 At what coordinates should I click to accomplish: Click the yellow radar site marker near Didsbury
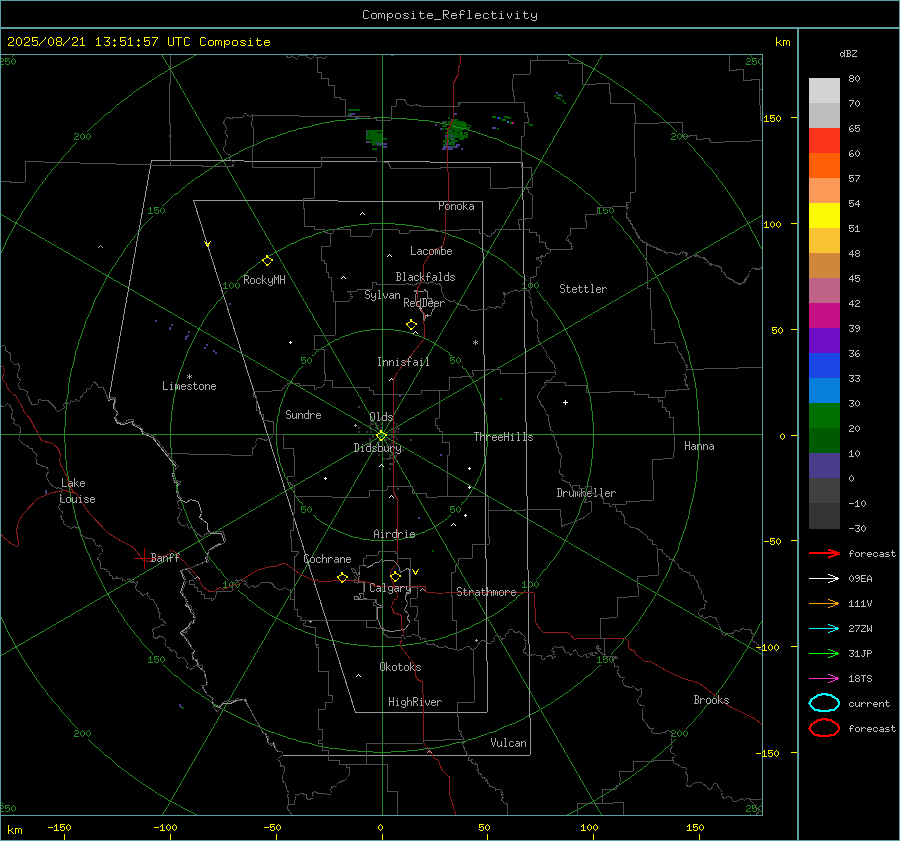pyautogui.click(x=381, y=436)
